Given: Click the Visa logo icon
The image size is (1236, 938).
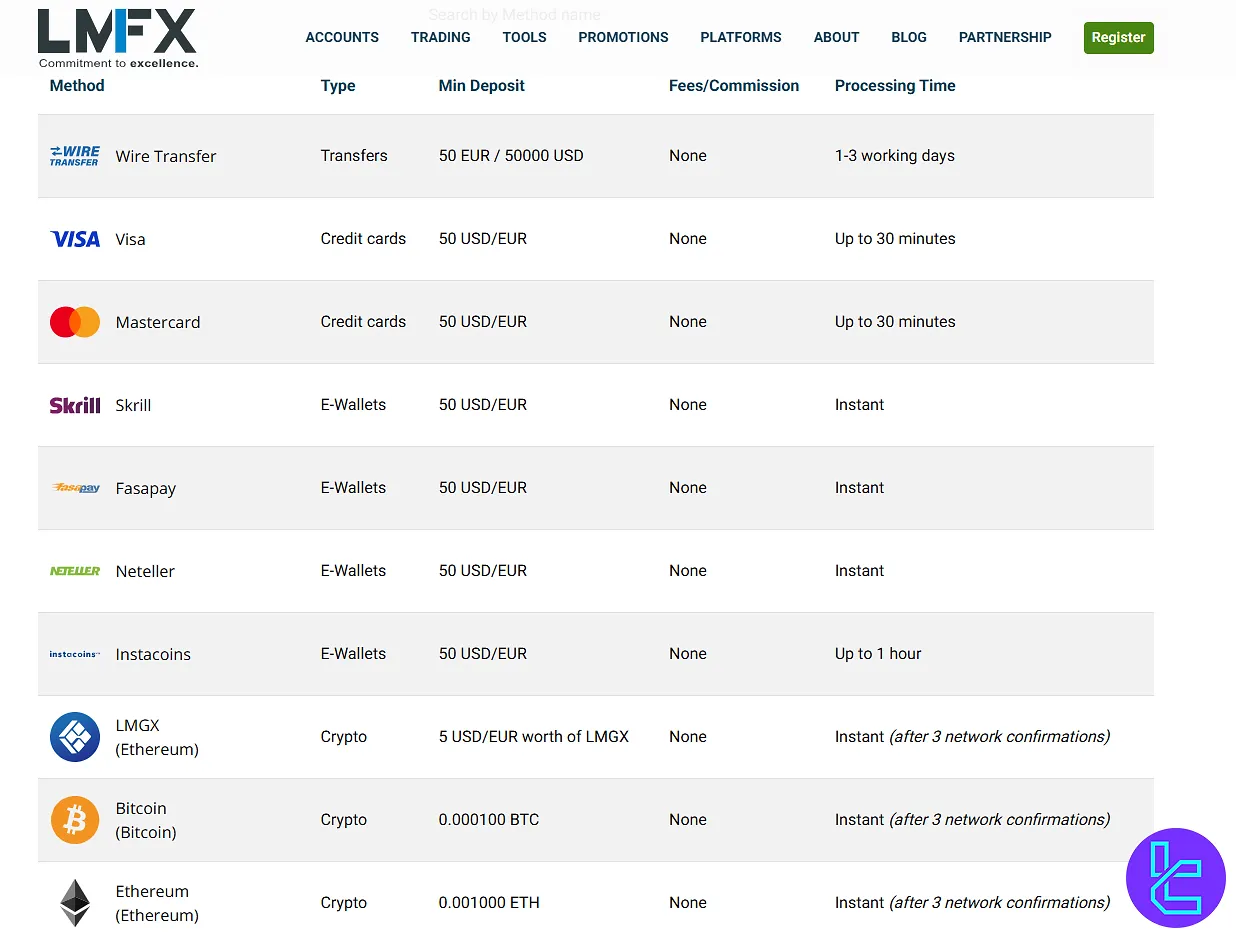Looking at the screenshot, I should [x=75, y=239].
